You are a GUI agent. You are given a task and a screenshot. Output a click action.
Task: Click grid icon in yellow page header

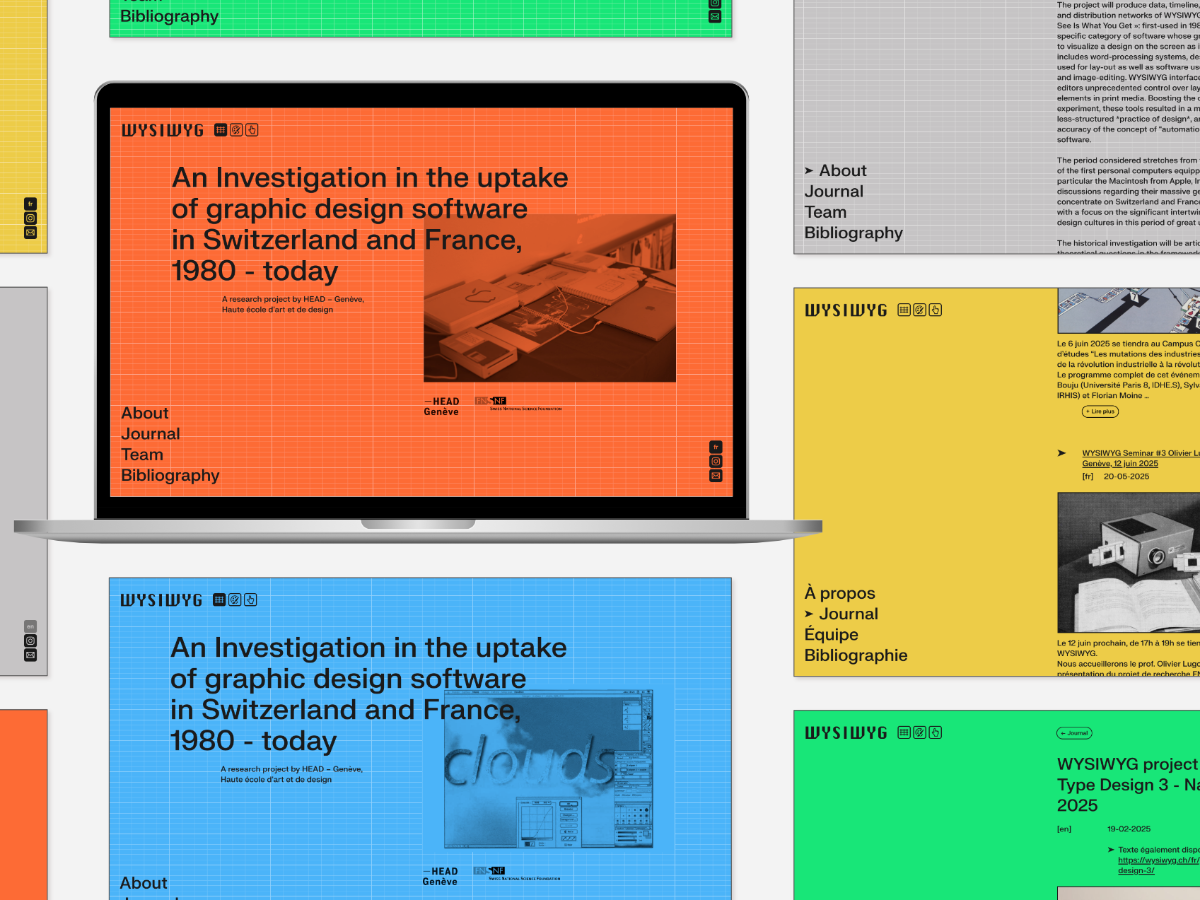[904, 310]
